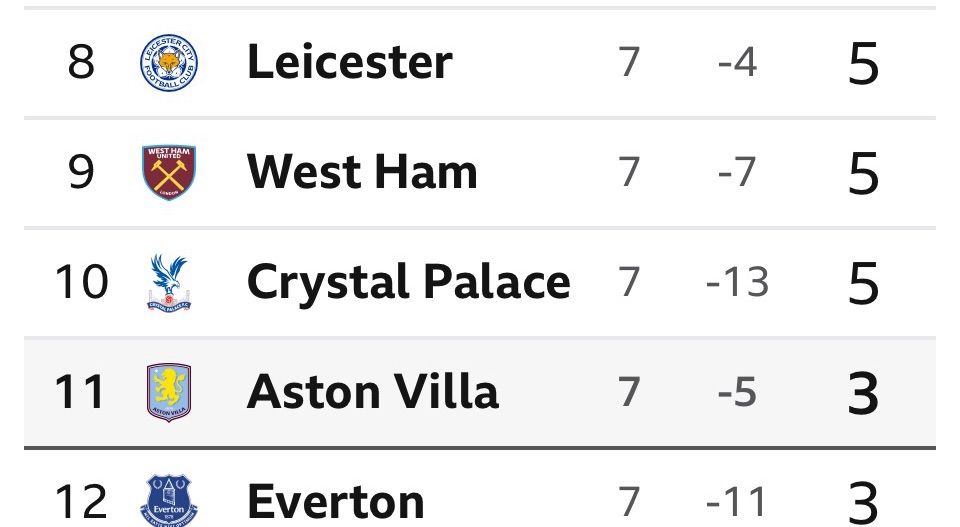Click Crystal Palace's goal difference of -13
The height and width of the screenshot is (527, 960).
point(737,282)
